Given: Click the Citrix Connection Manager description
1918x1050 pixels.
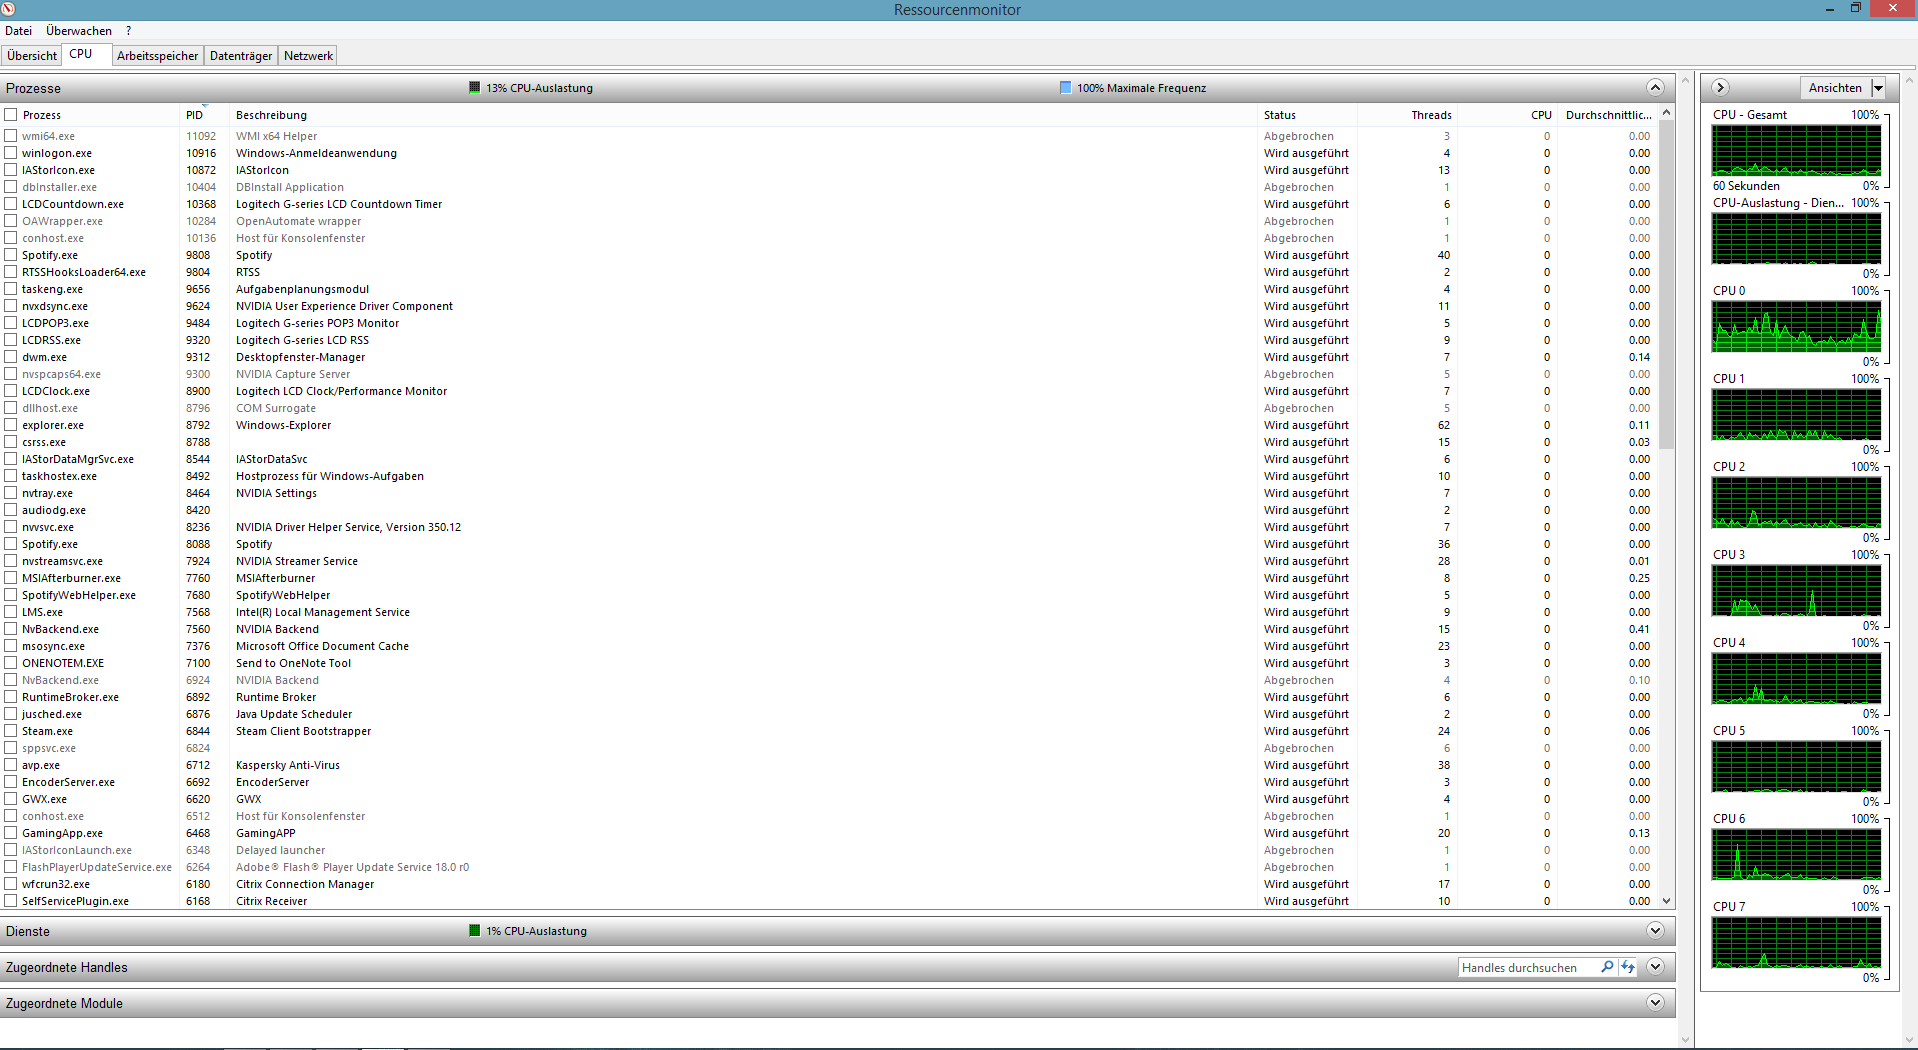Looking at the screenshot, I should click(x=305, y=884).
